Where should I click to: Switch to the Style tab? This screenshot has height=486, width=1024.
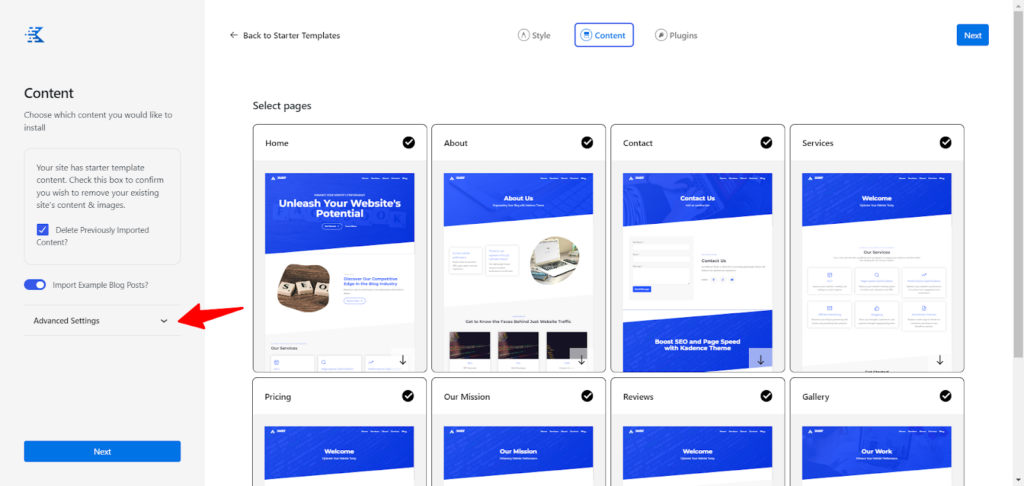534,35
